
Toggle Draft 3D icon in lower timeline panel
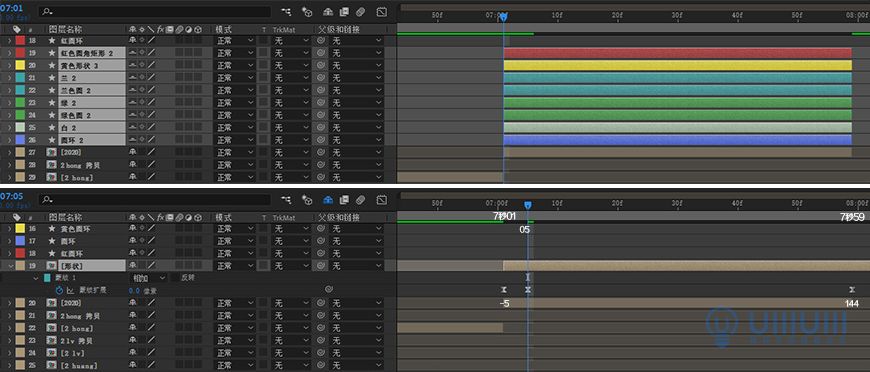tap(307, 199)
